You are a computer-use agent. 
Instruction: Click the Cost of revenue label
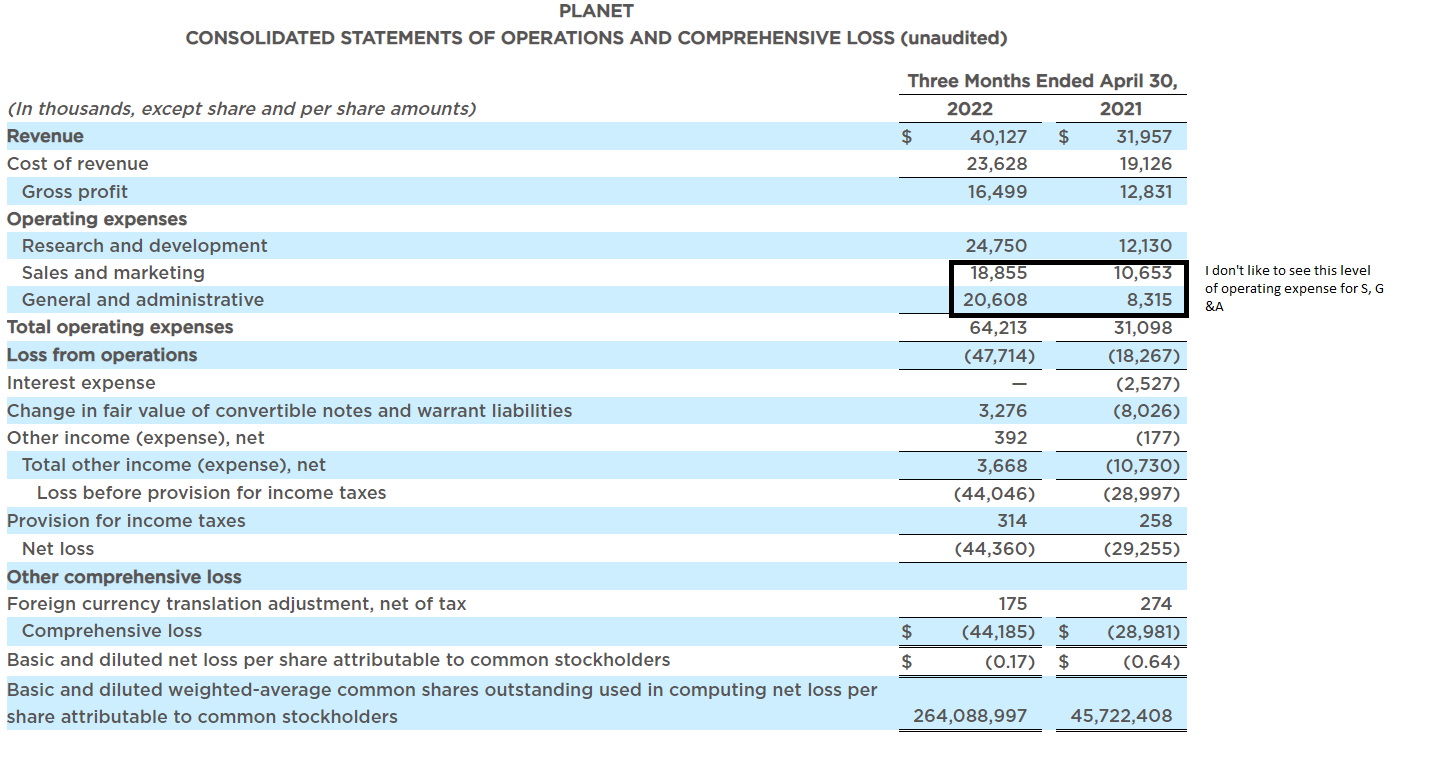point(77,164)
